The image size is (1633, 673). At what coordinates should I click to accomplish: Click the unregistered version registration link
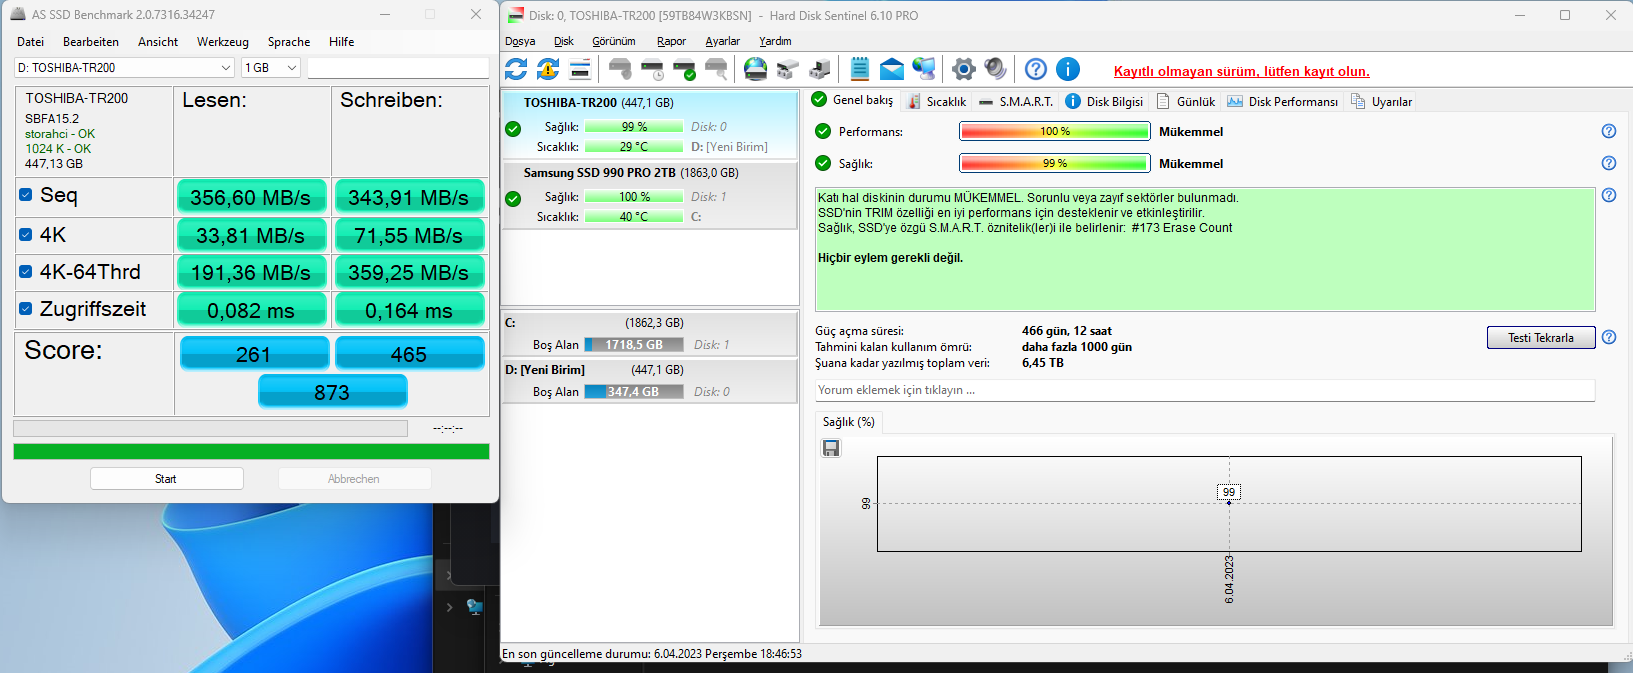coord(1242,71)
